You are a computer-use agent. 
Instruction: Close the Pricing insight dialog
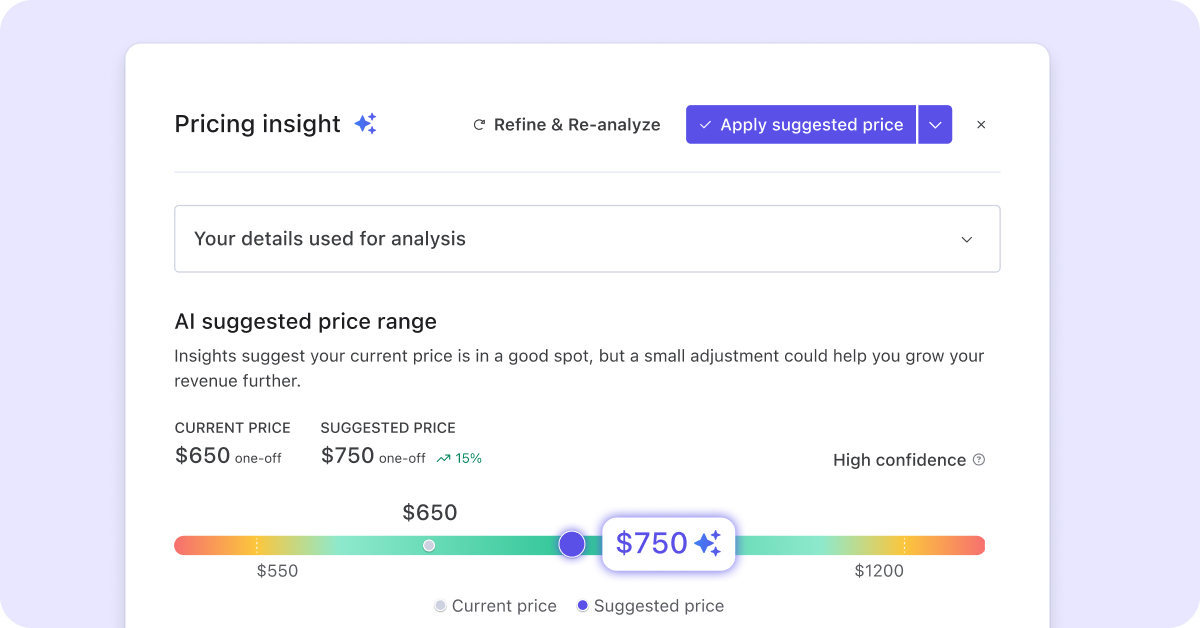pos(981,125)
